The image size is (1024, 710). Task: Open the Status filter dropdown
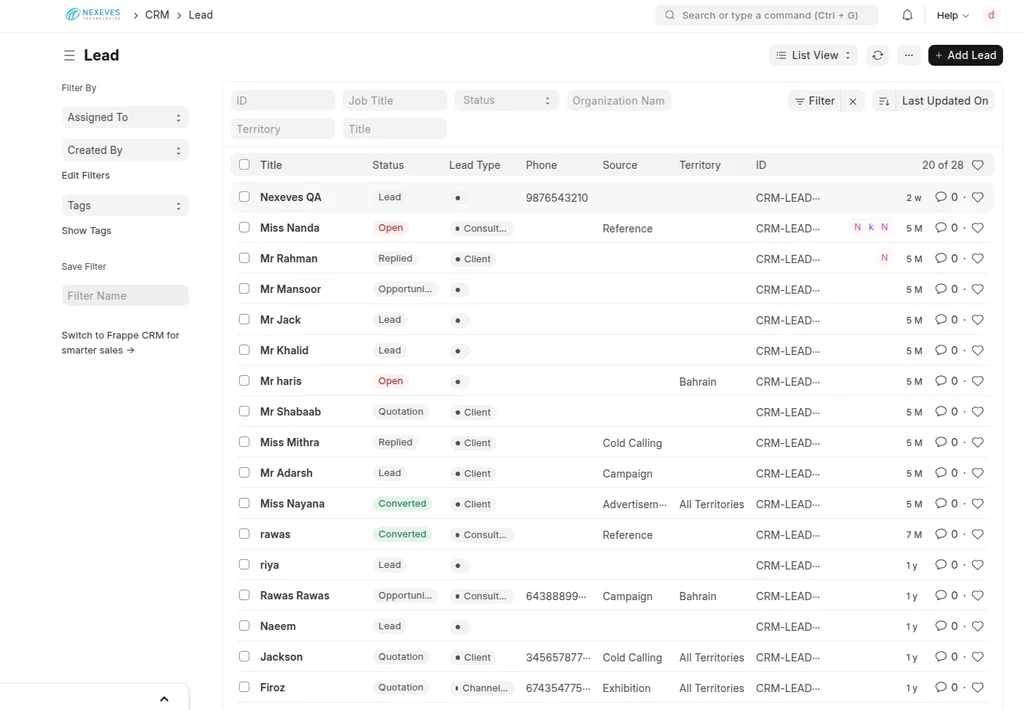pyautogui.click(x=507, y=101)
